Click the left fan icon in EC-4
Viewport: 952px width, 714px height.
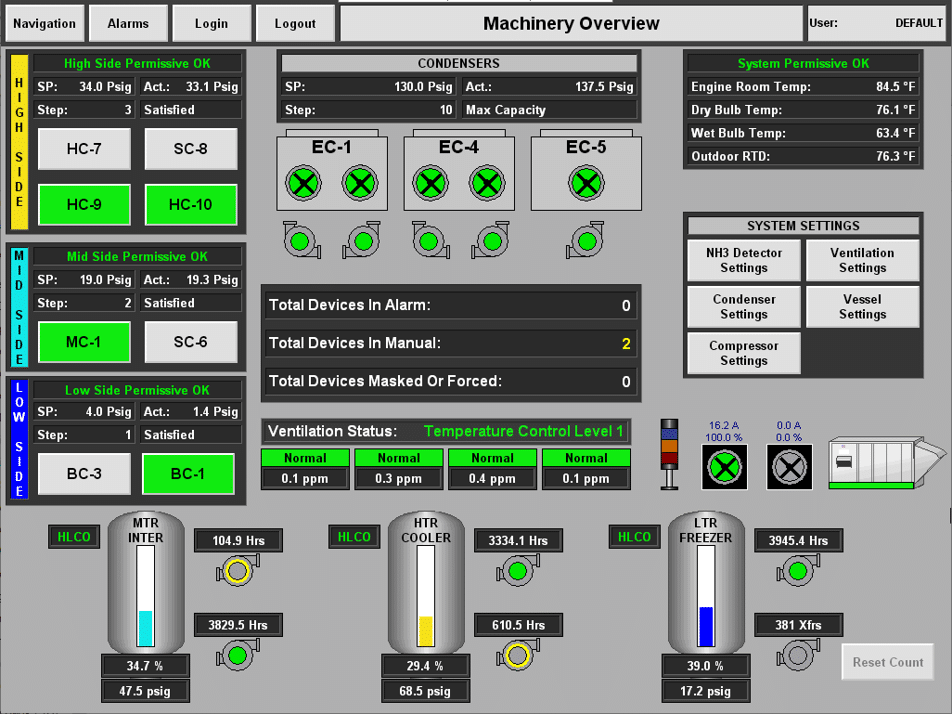coord(430,183)
